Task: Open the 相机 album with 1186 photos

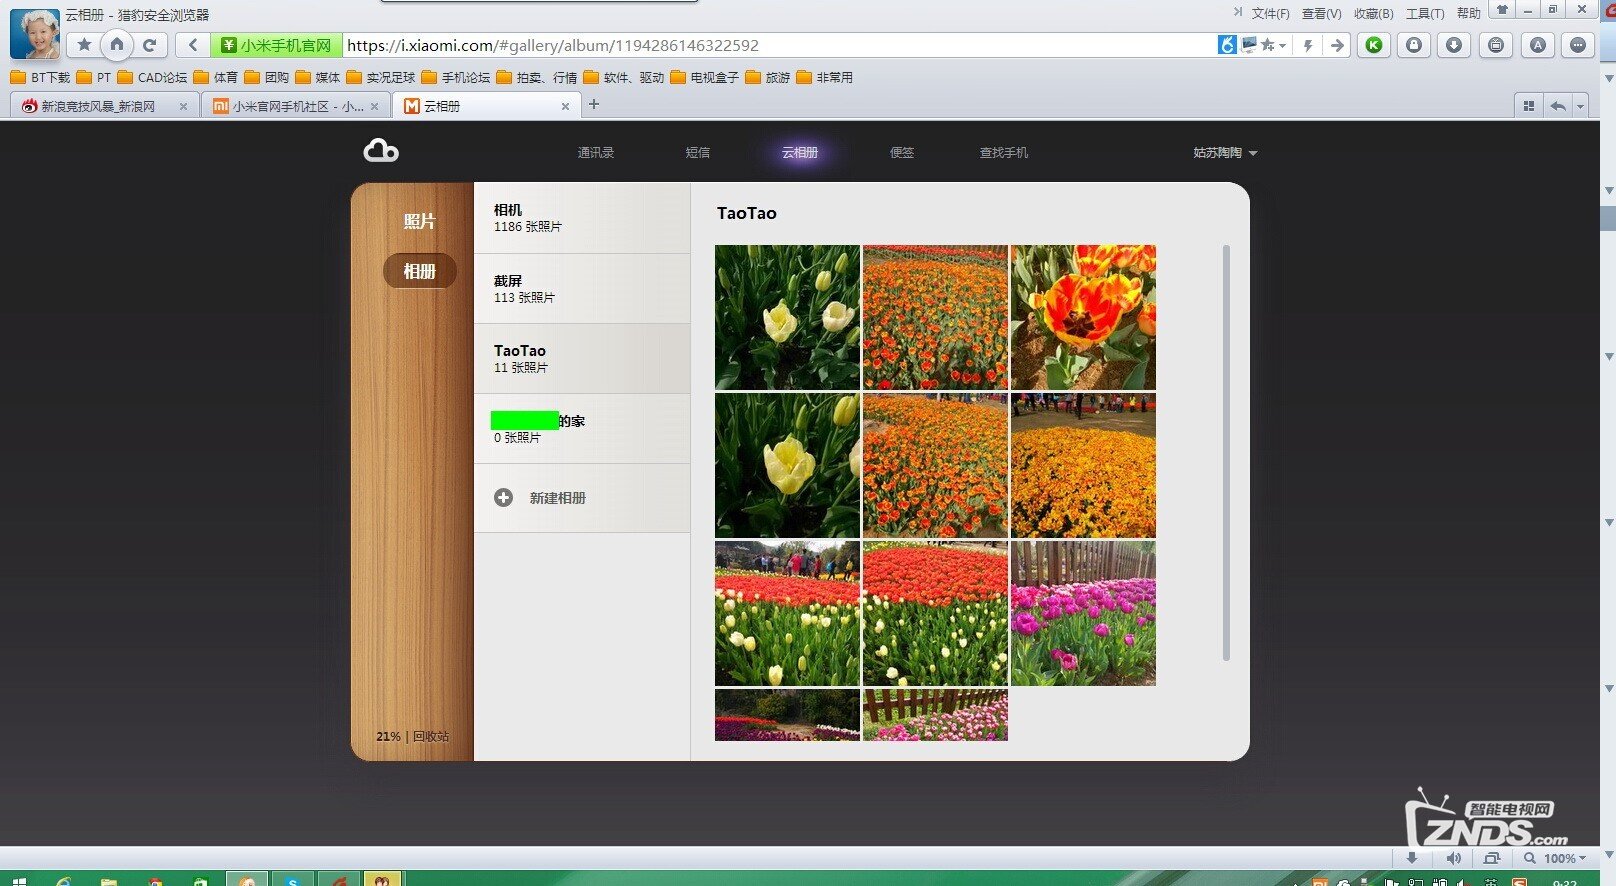Action: point(582,218)
